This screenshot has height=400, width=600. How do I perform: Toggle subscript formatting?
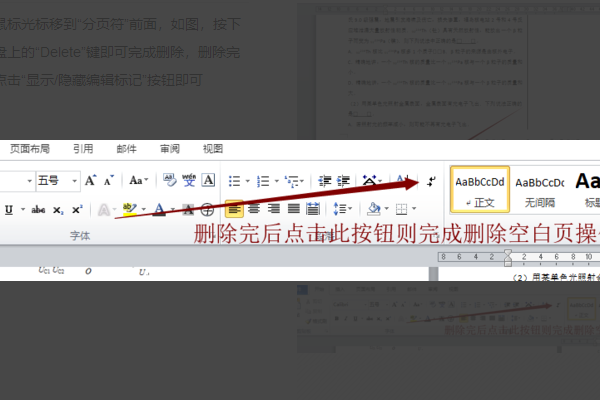coord(58,210)
